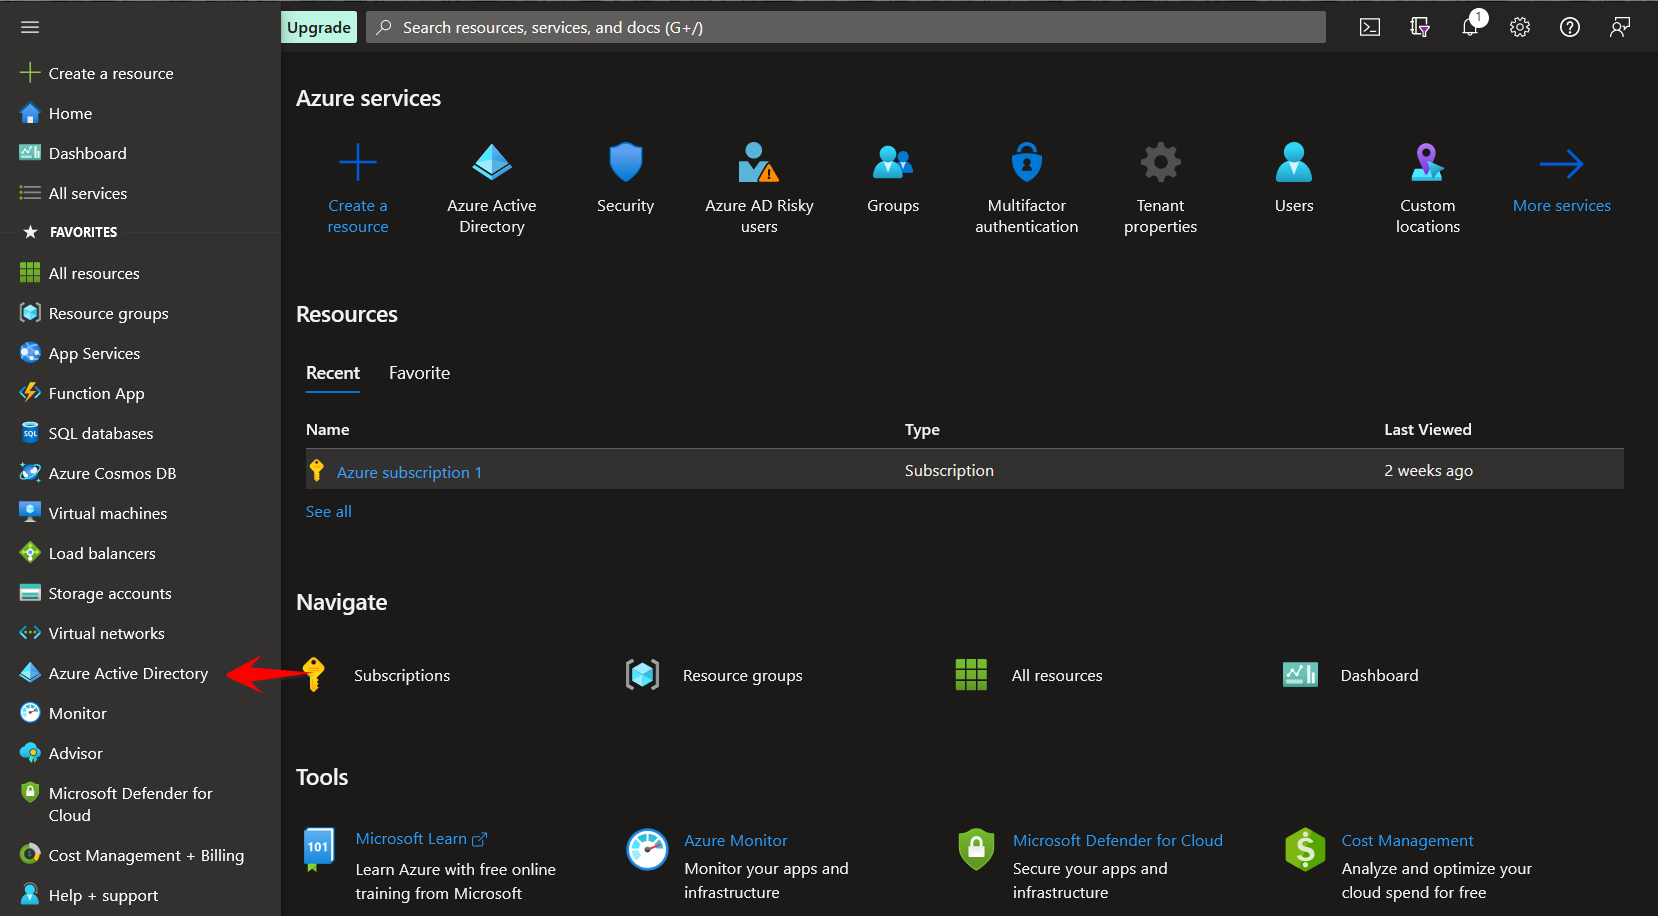Click Microsoft Defender for Cloud shield icon in Tools

976,850
